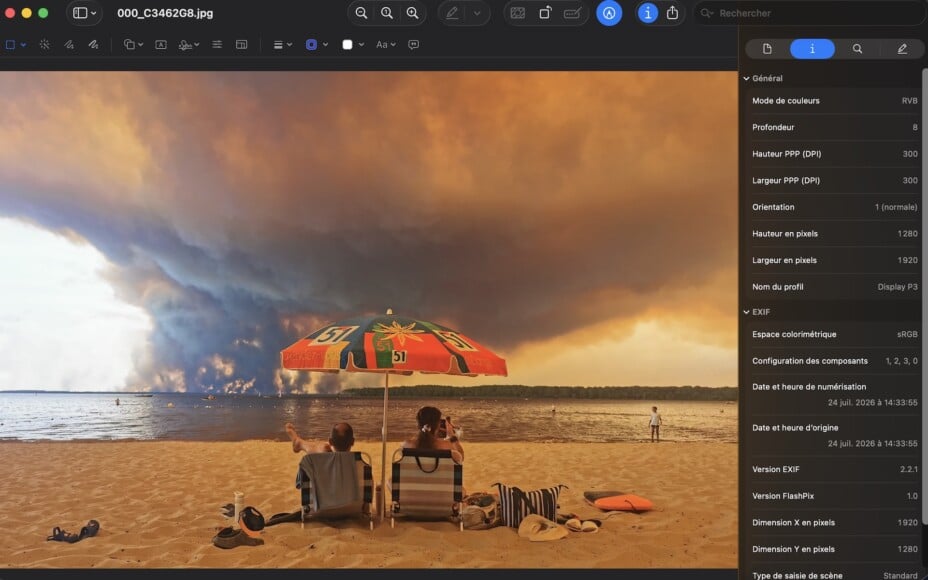Viewport: 928px width, 580px height.
Task: Switch to Keywords inspector tab
Action: (x=857, y=49)
